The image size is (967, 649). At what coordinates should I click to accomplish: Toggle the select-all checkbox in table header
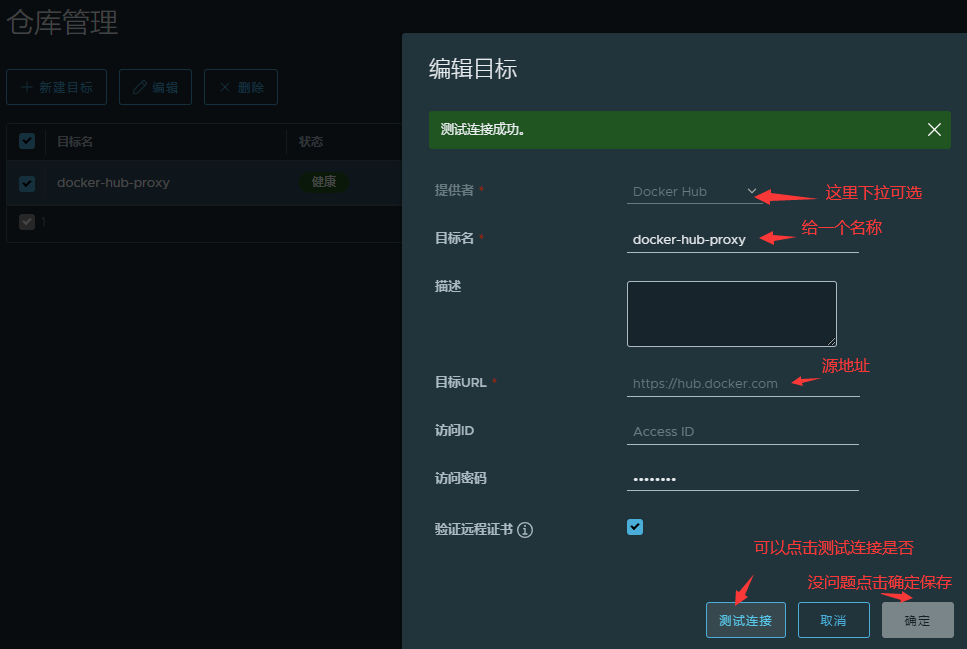click(x=27, y=142)
